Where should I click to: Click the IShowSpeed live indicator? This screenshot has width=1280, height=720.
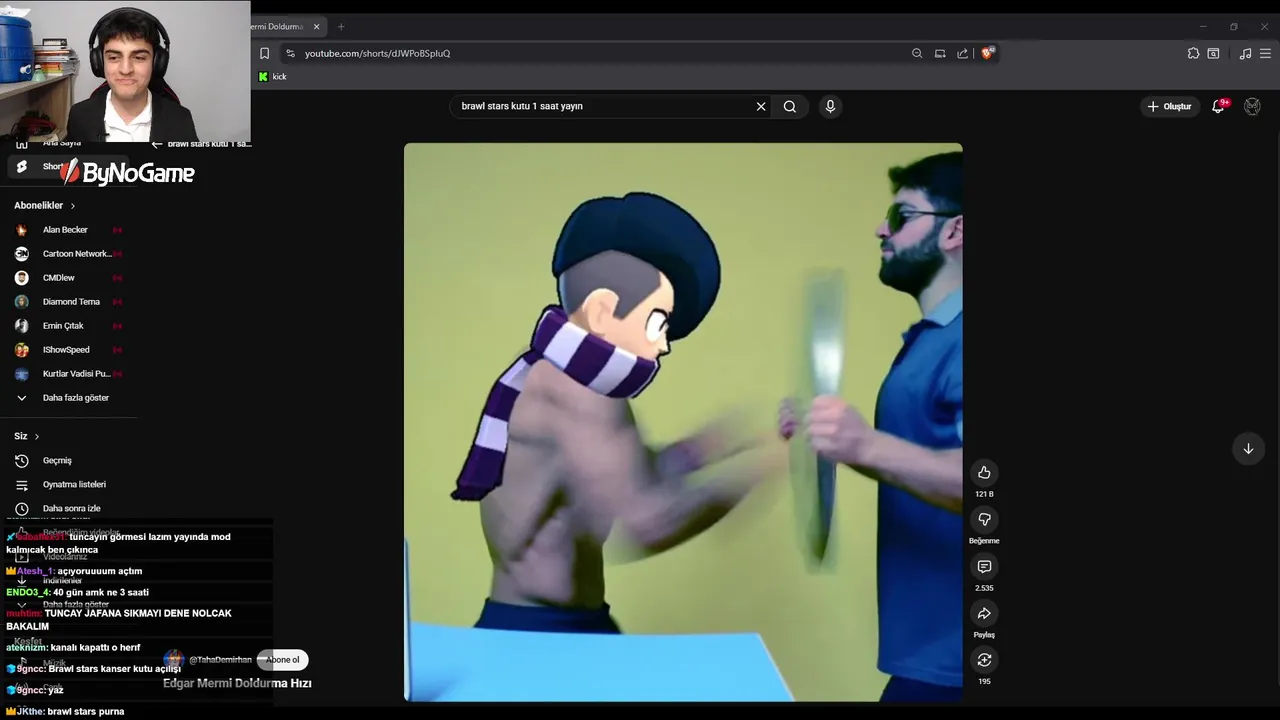117,350
